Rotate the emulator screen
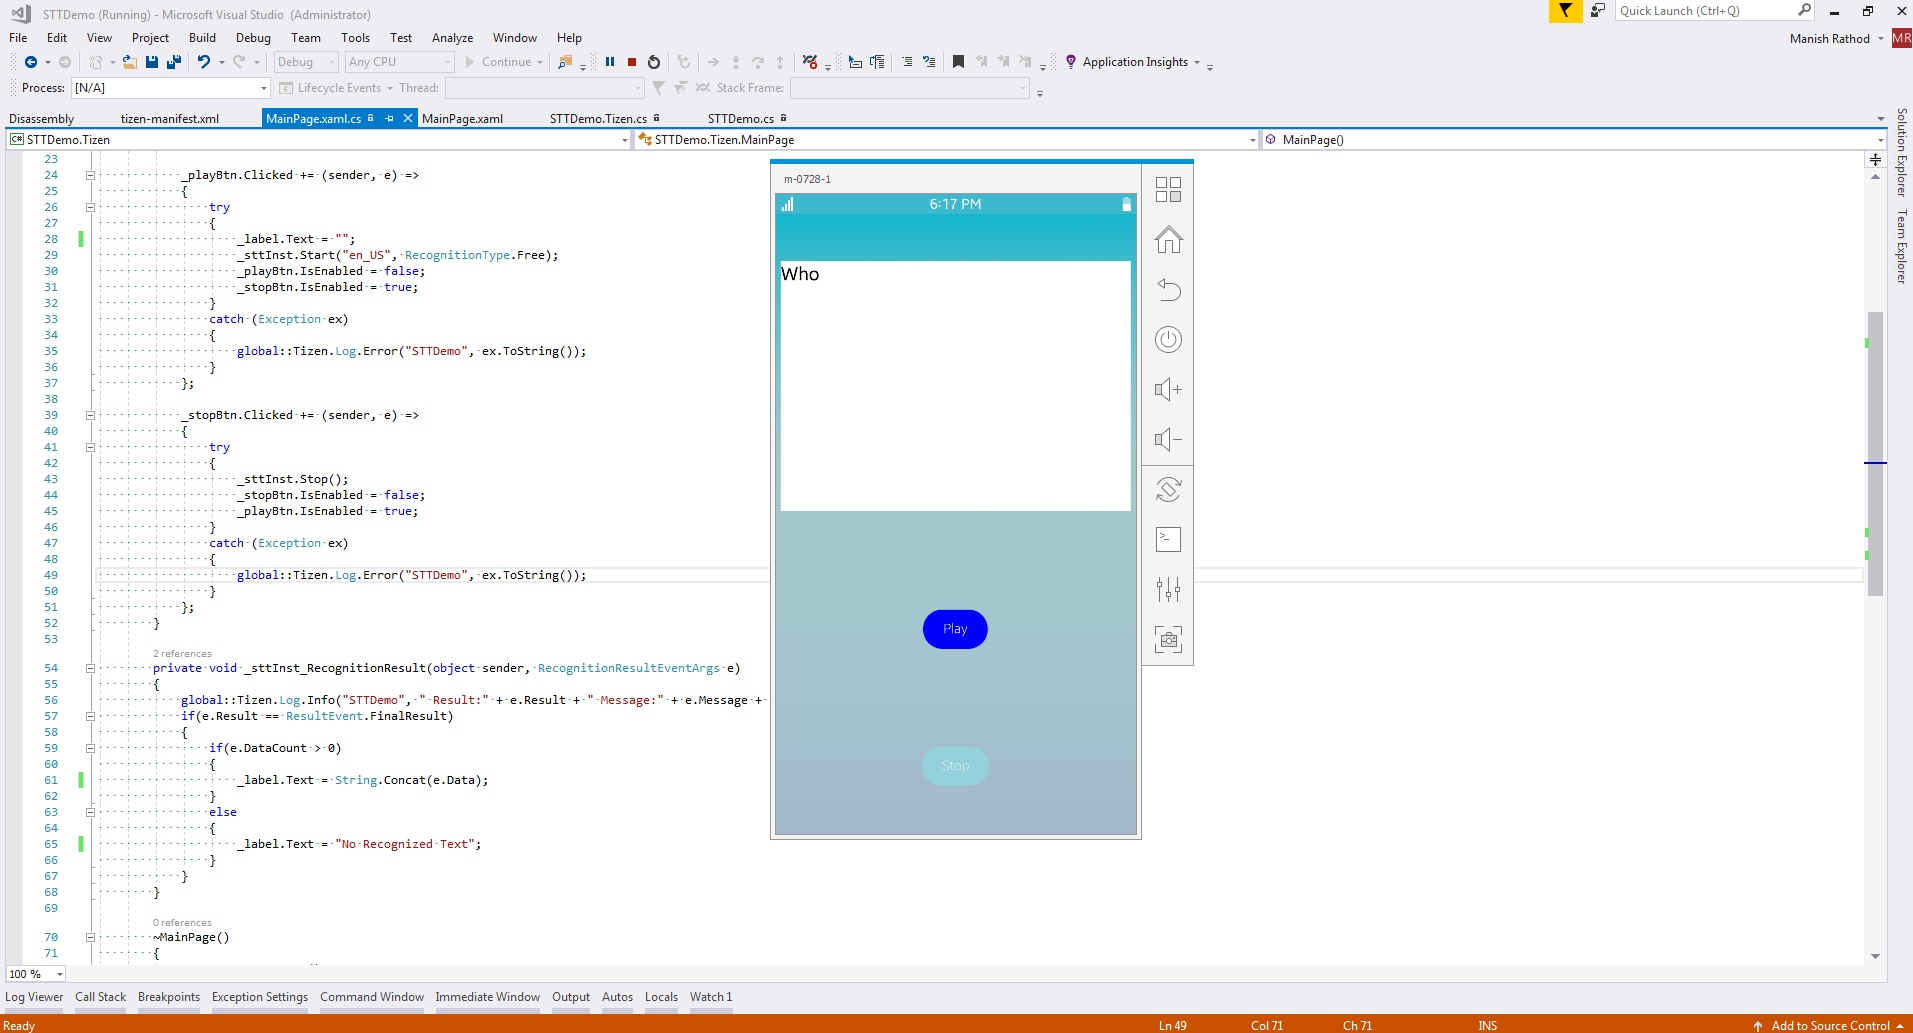 click(1168, 490)
